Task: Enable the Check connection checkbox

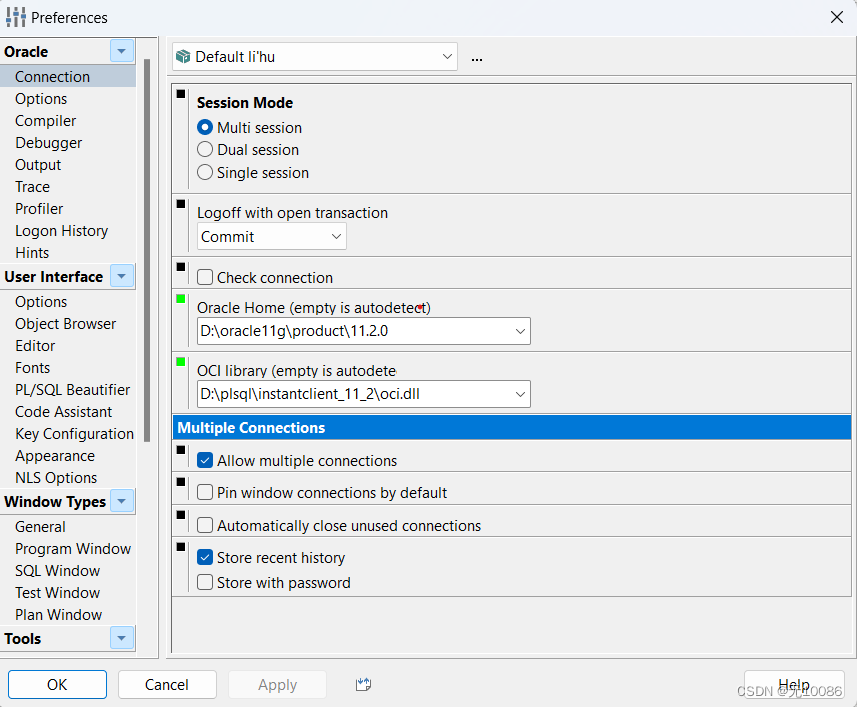Action: [205, 277]
